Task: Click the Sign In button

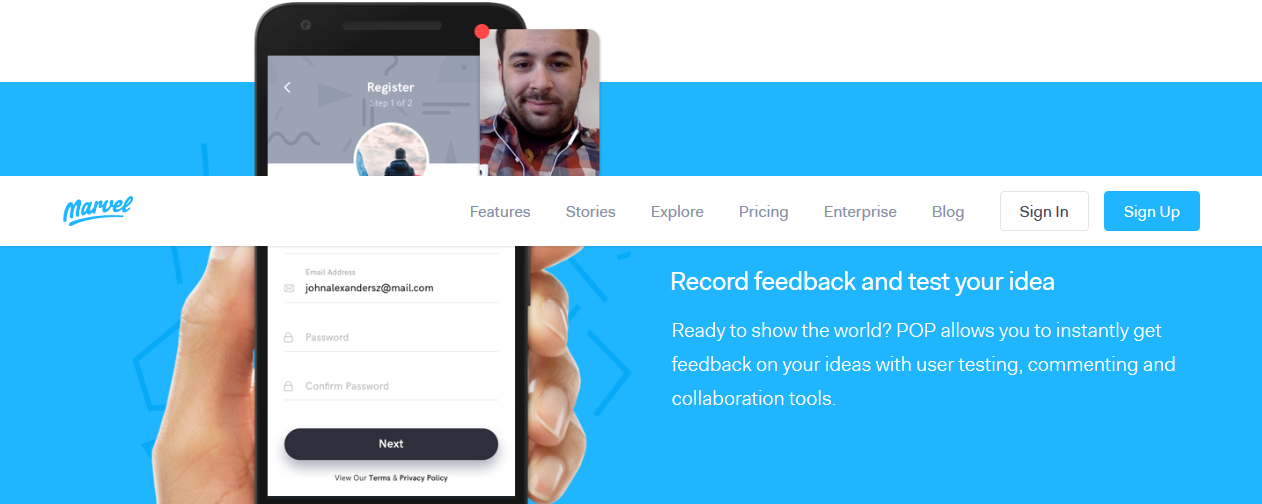Action: tap(1044, 211)
